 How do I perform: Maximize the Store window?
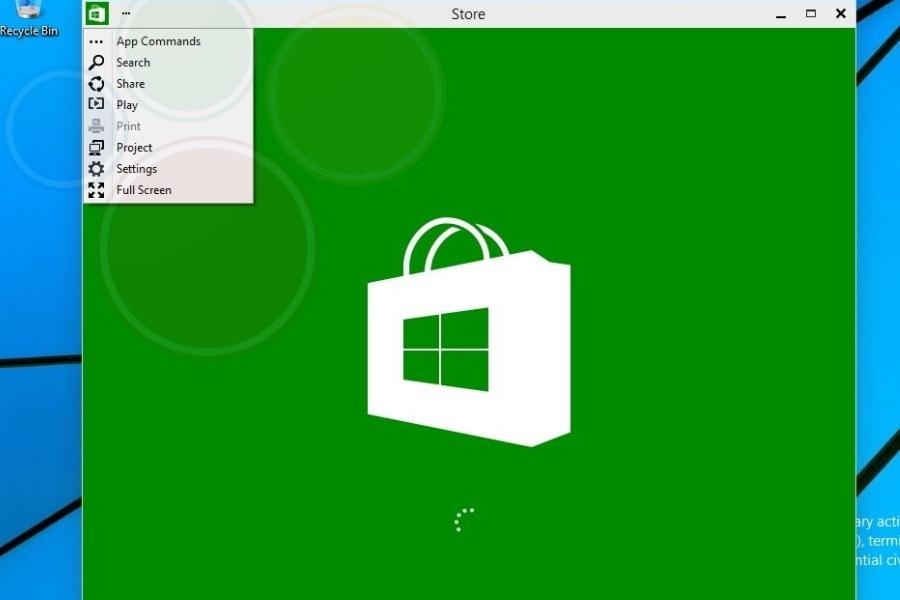(811, 14)
